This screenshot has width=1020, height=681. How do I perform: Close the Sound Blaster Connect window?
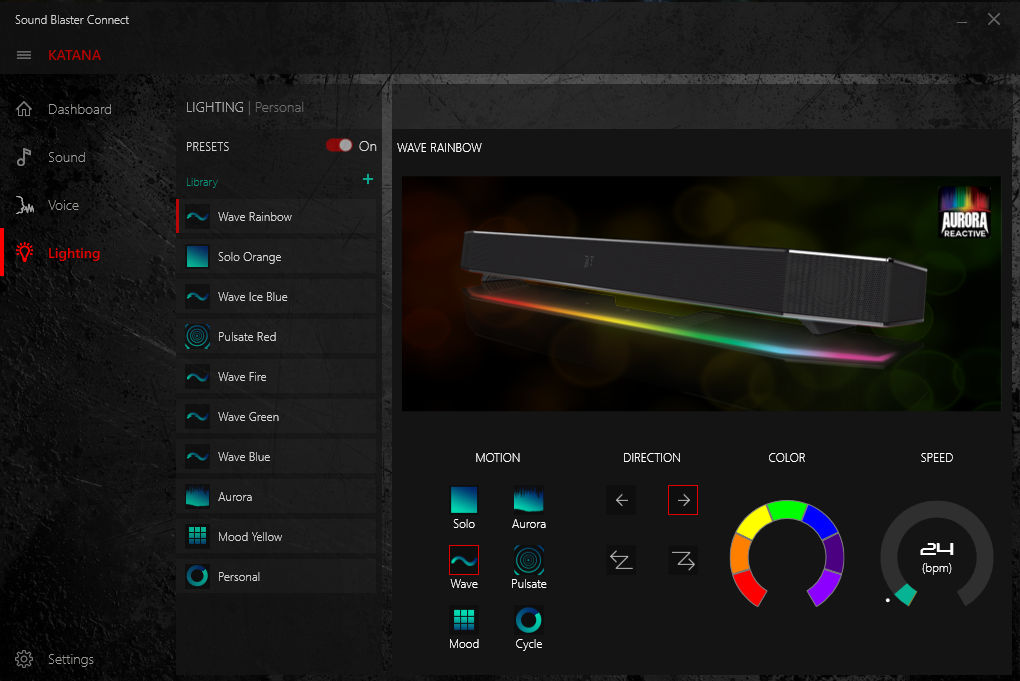tap(993, 20)
